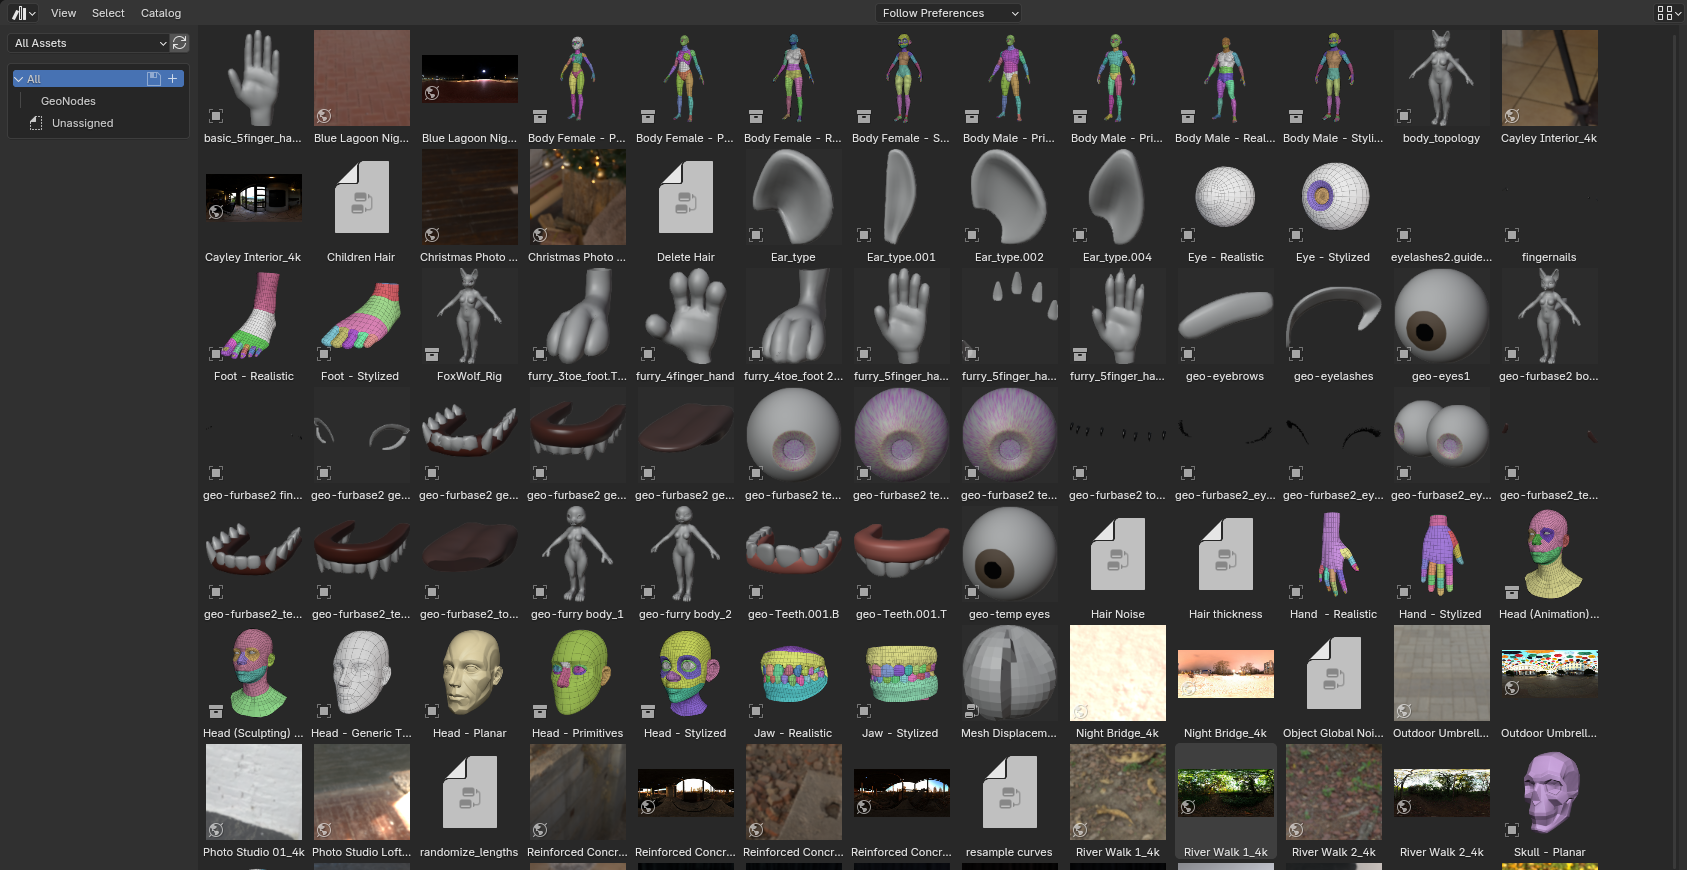This screenshot has height=870, width=1687.
Task: Select the furry_4toe_foot 2 asset thumbnail
Action: tap(794, 316)
